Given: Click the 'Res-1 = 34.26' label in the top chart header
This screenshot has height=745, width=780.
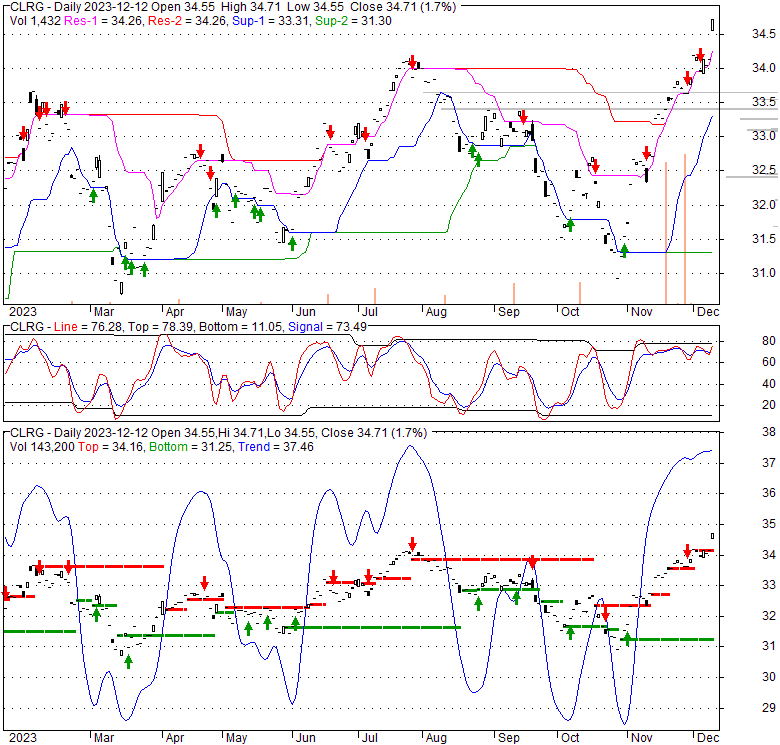Looking at the screenshot, I should 104,21.
